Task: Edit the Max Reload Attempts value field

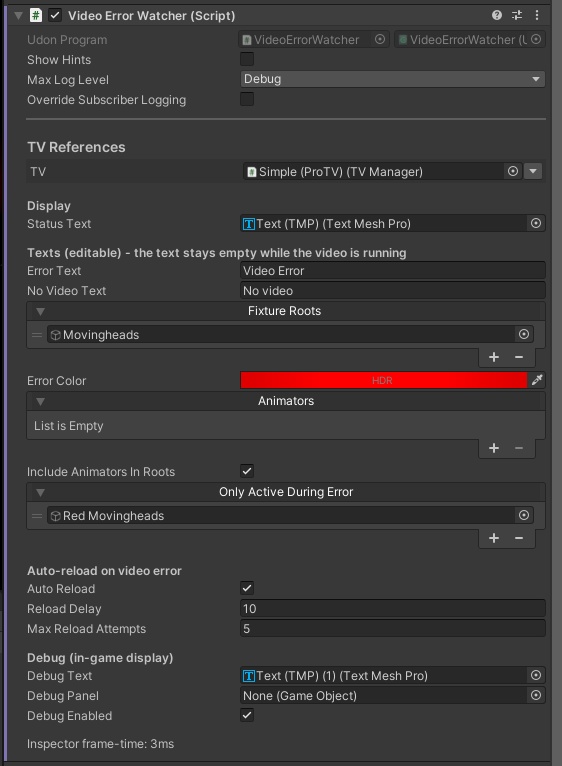Action: (392, 628)
